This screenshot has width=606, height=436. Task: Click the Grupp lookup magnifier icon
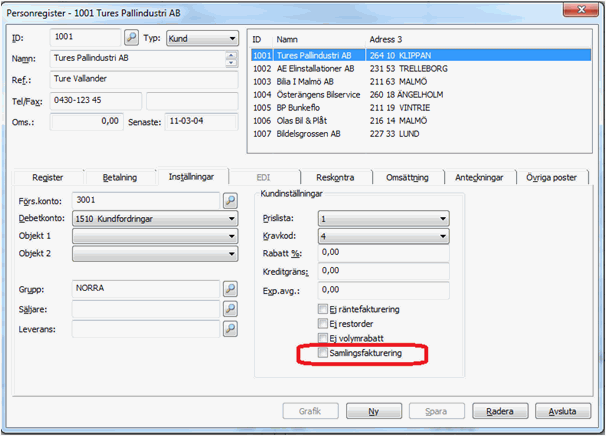[x=230, y=289]
